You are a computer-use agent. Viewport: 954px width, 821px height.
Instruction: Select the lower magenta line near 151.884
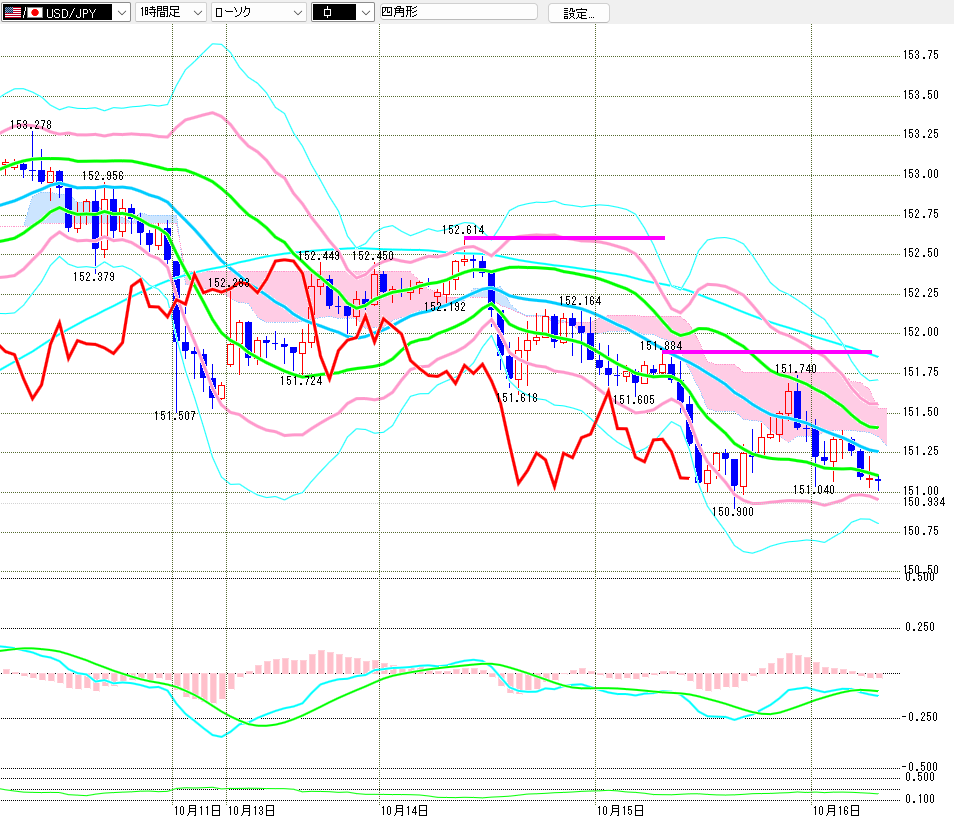point(768,352)
